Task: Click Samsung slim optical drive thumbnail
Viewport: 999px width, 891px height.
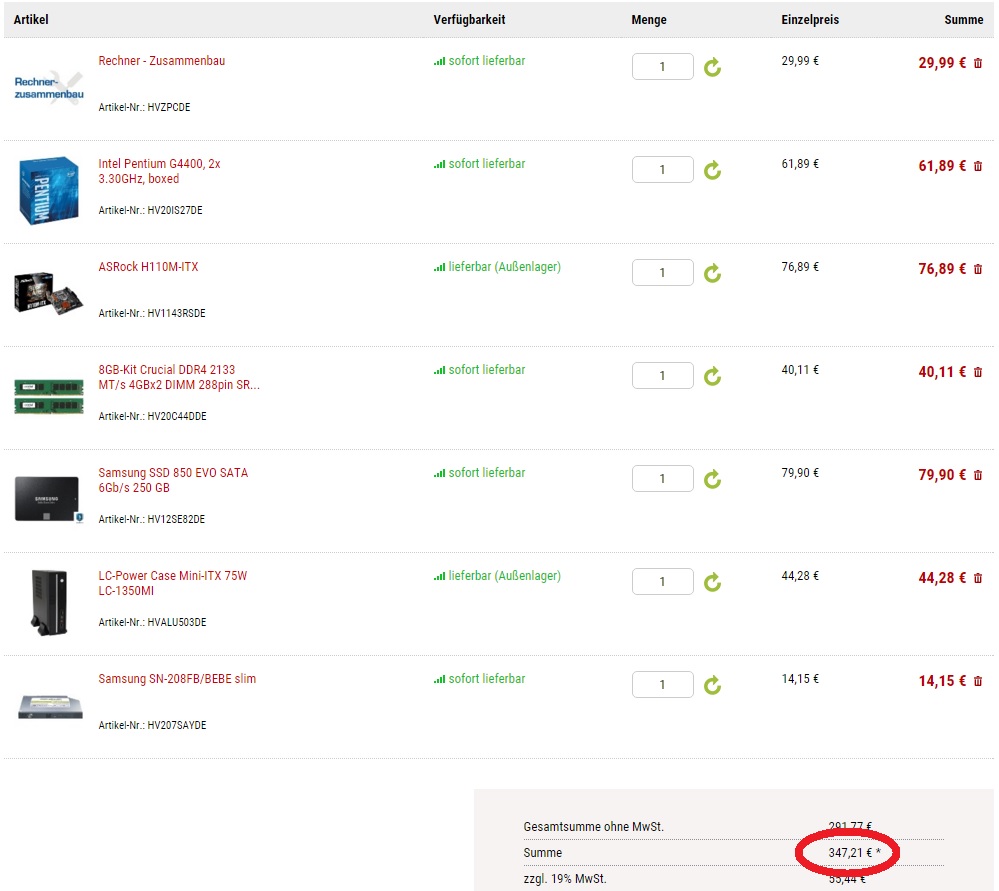Action: 50,707
